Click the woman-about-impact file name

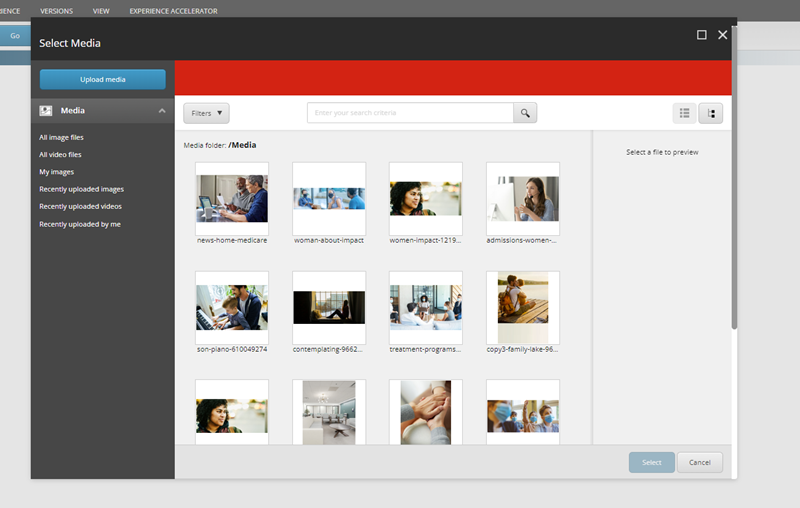click(x=329, y=240)
